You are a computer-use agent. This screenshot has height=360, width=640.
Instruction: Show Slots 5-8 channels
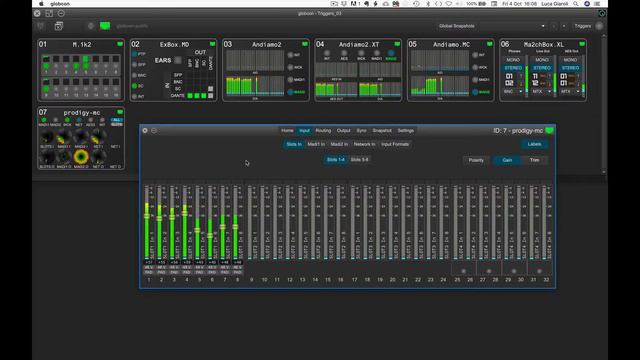point(359,160)
